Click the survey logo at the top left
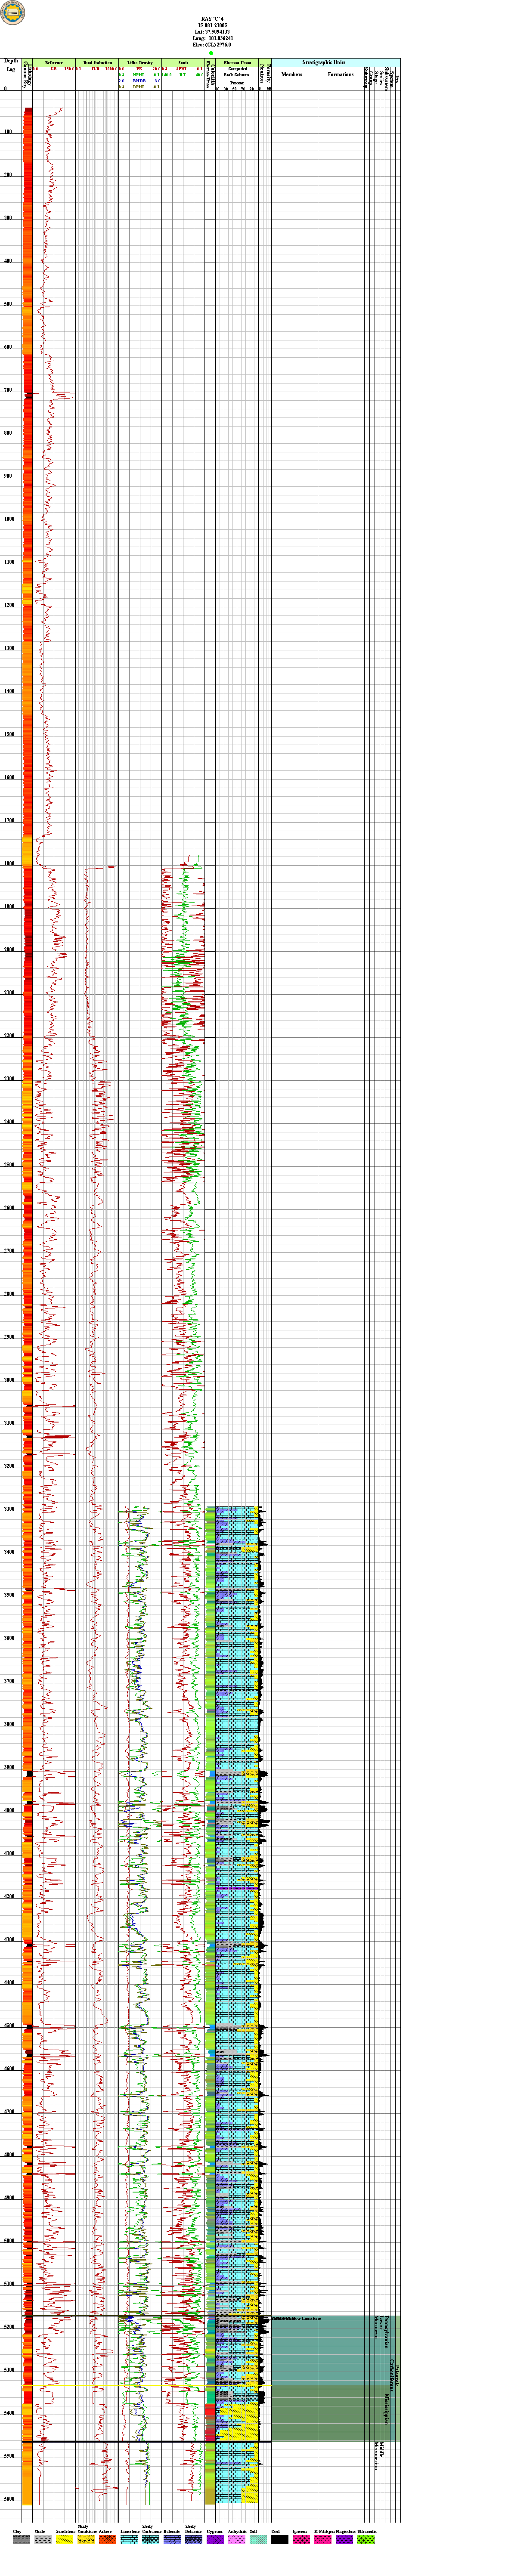Viewport: 508px width, 2576px height. (x=13, y=11)
